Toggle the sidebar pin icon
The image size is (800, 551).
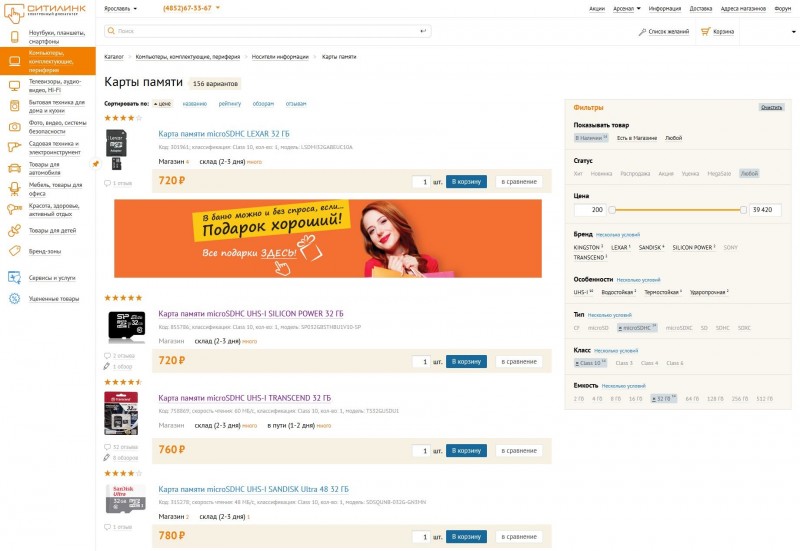(x=95, y=164)
